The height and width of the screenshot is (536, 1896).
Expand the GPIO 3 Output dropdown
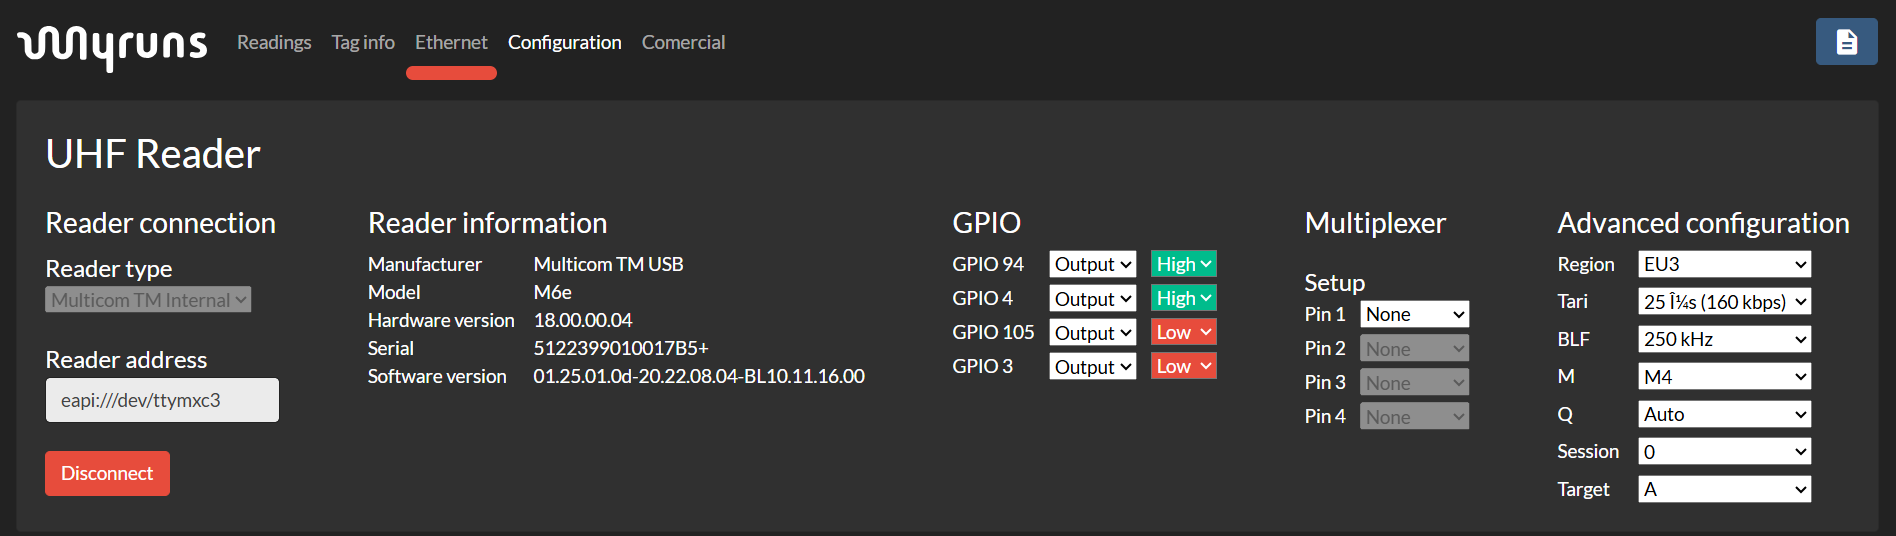click(x=1092, y=367)
